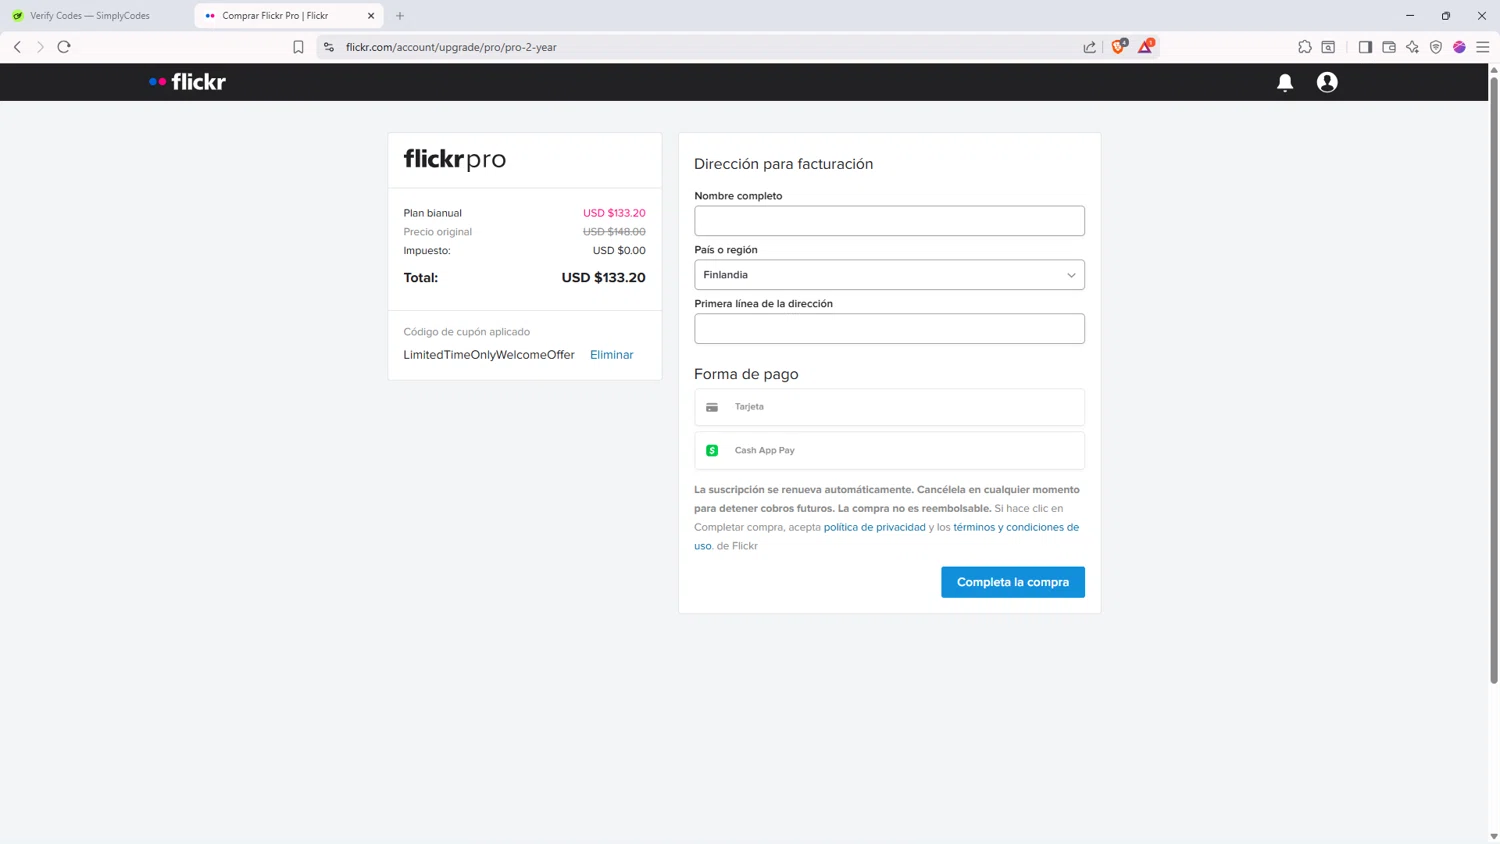
Task: Open the account avatar menu
Action: click(1327, 82)
